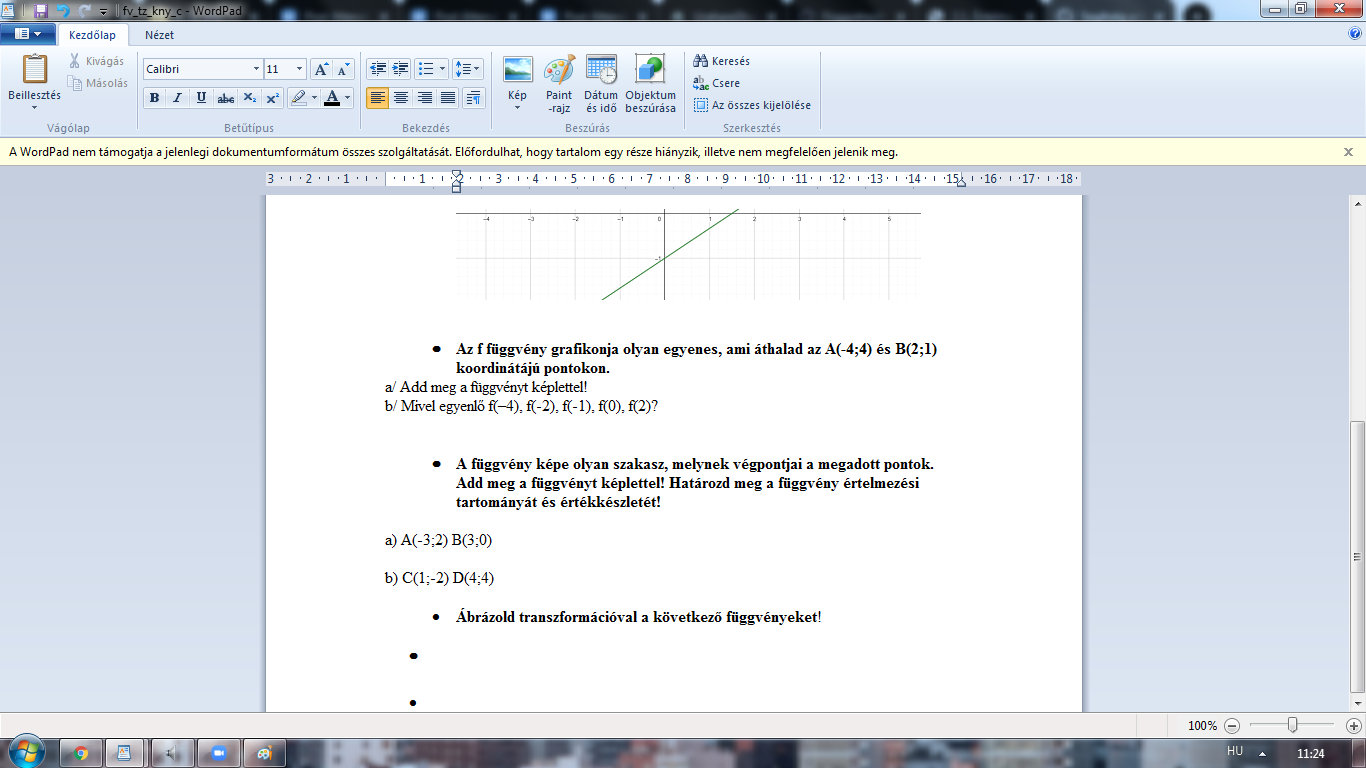Open the Kezdőlap ribbon tab

[x=92, y=35]
